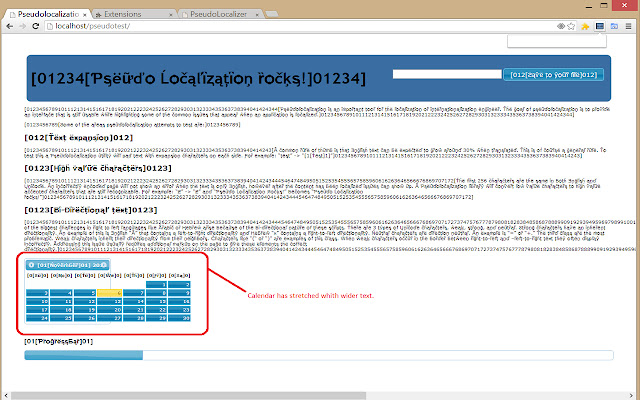Open the blue folder extension icon

[614, 26]
